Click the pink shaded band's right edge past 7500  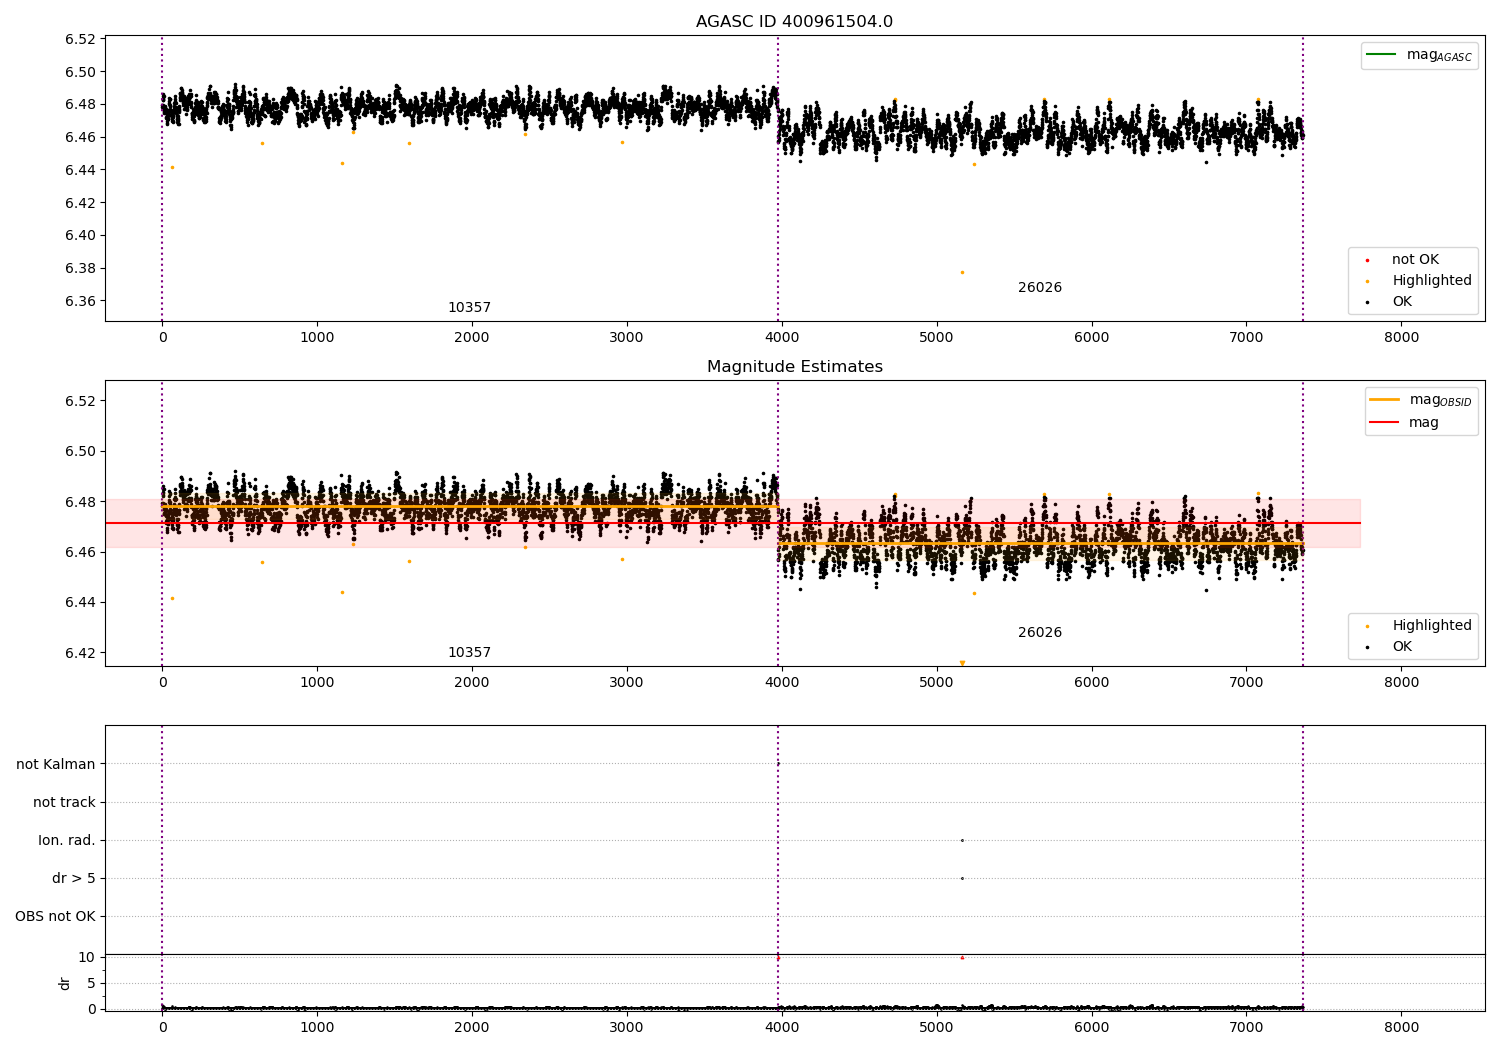[x=1360, y=523]
